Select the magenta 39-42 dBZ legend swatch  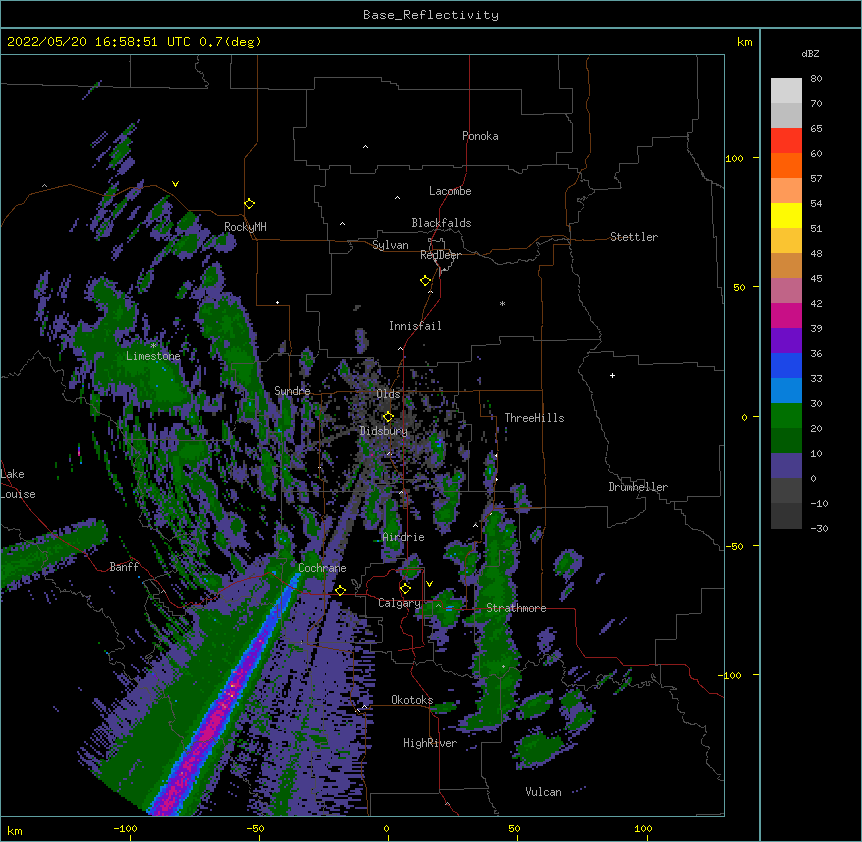click(x=786, y=315)
